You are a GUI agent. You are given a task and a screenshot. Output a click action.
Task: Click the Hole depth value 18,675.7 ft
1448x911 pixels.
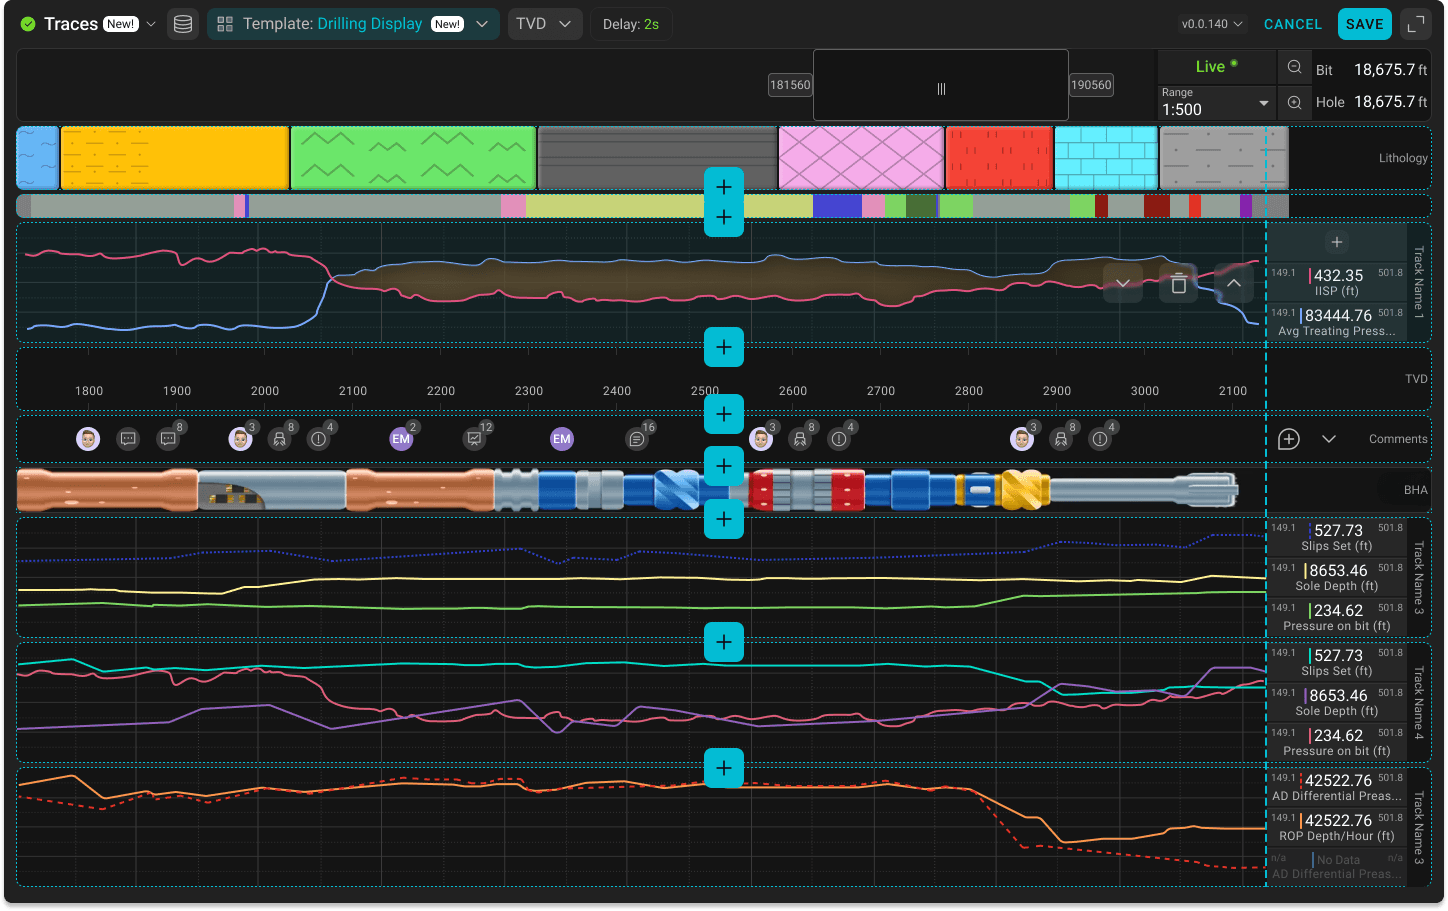pos(1390,102)
